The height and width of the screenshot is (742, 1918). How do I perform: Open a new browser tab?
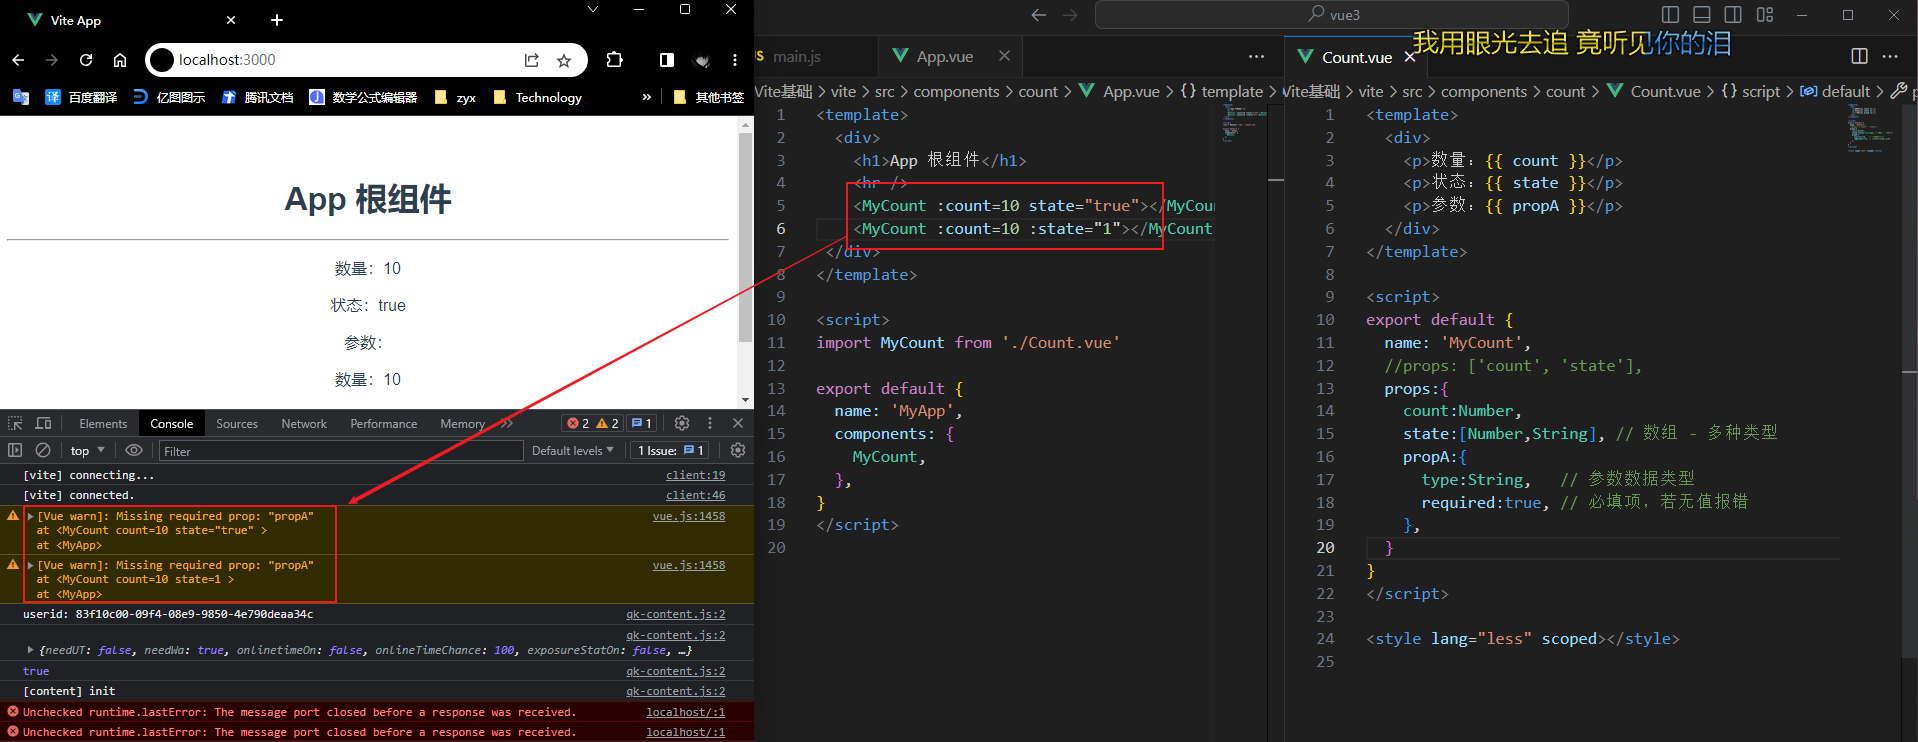(x=277, y=20)
